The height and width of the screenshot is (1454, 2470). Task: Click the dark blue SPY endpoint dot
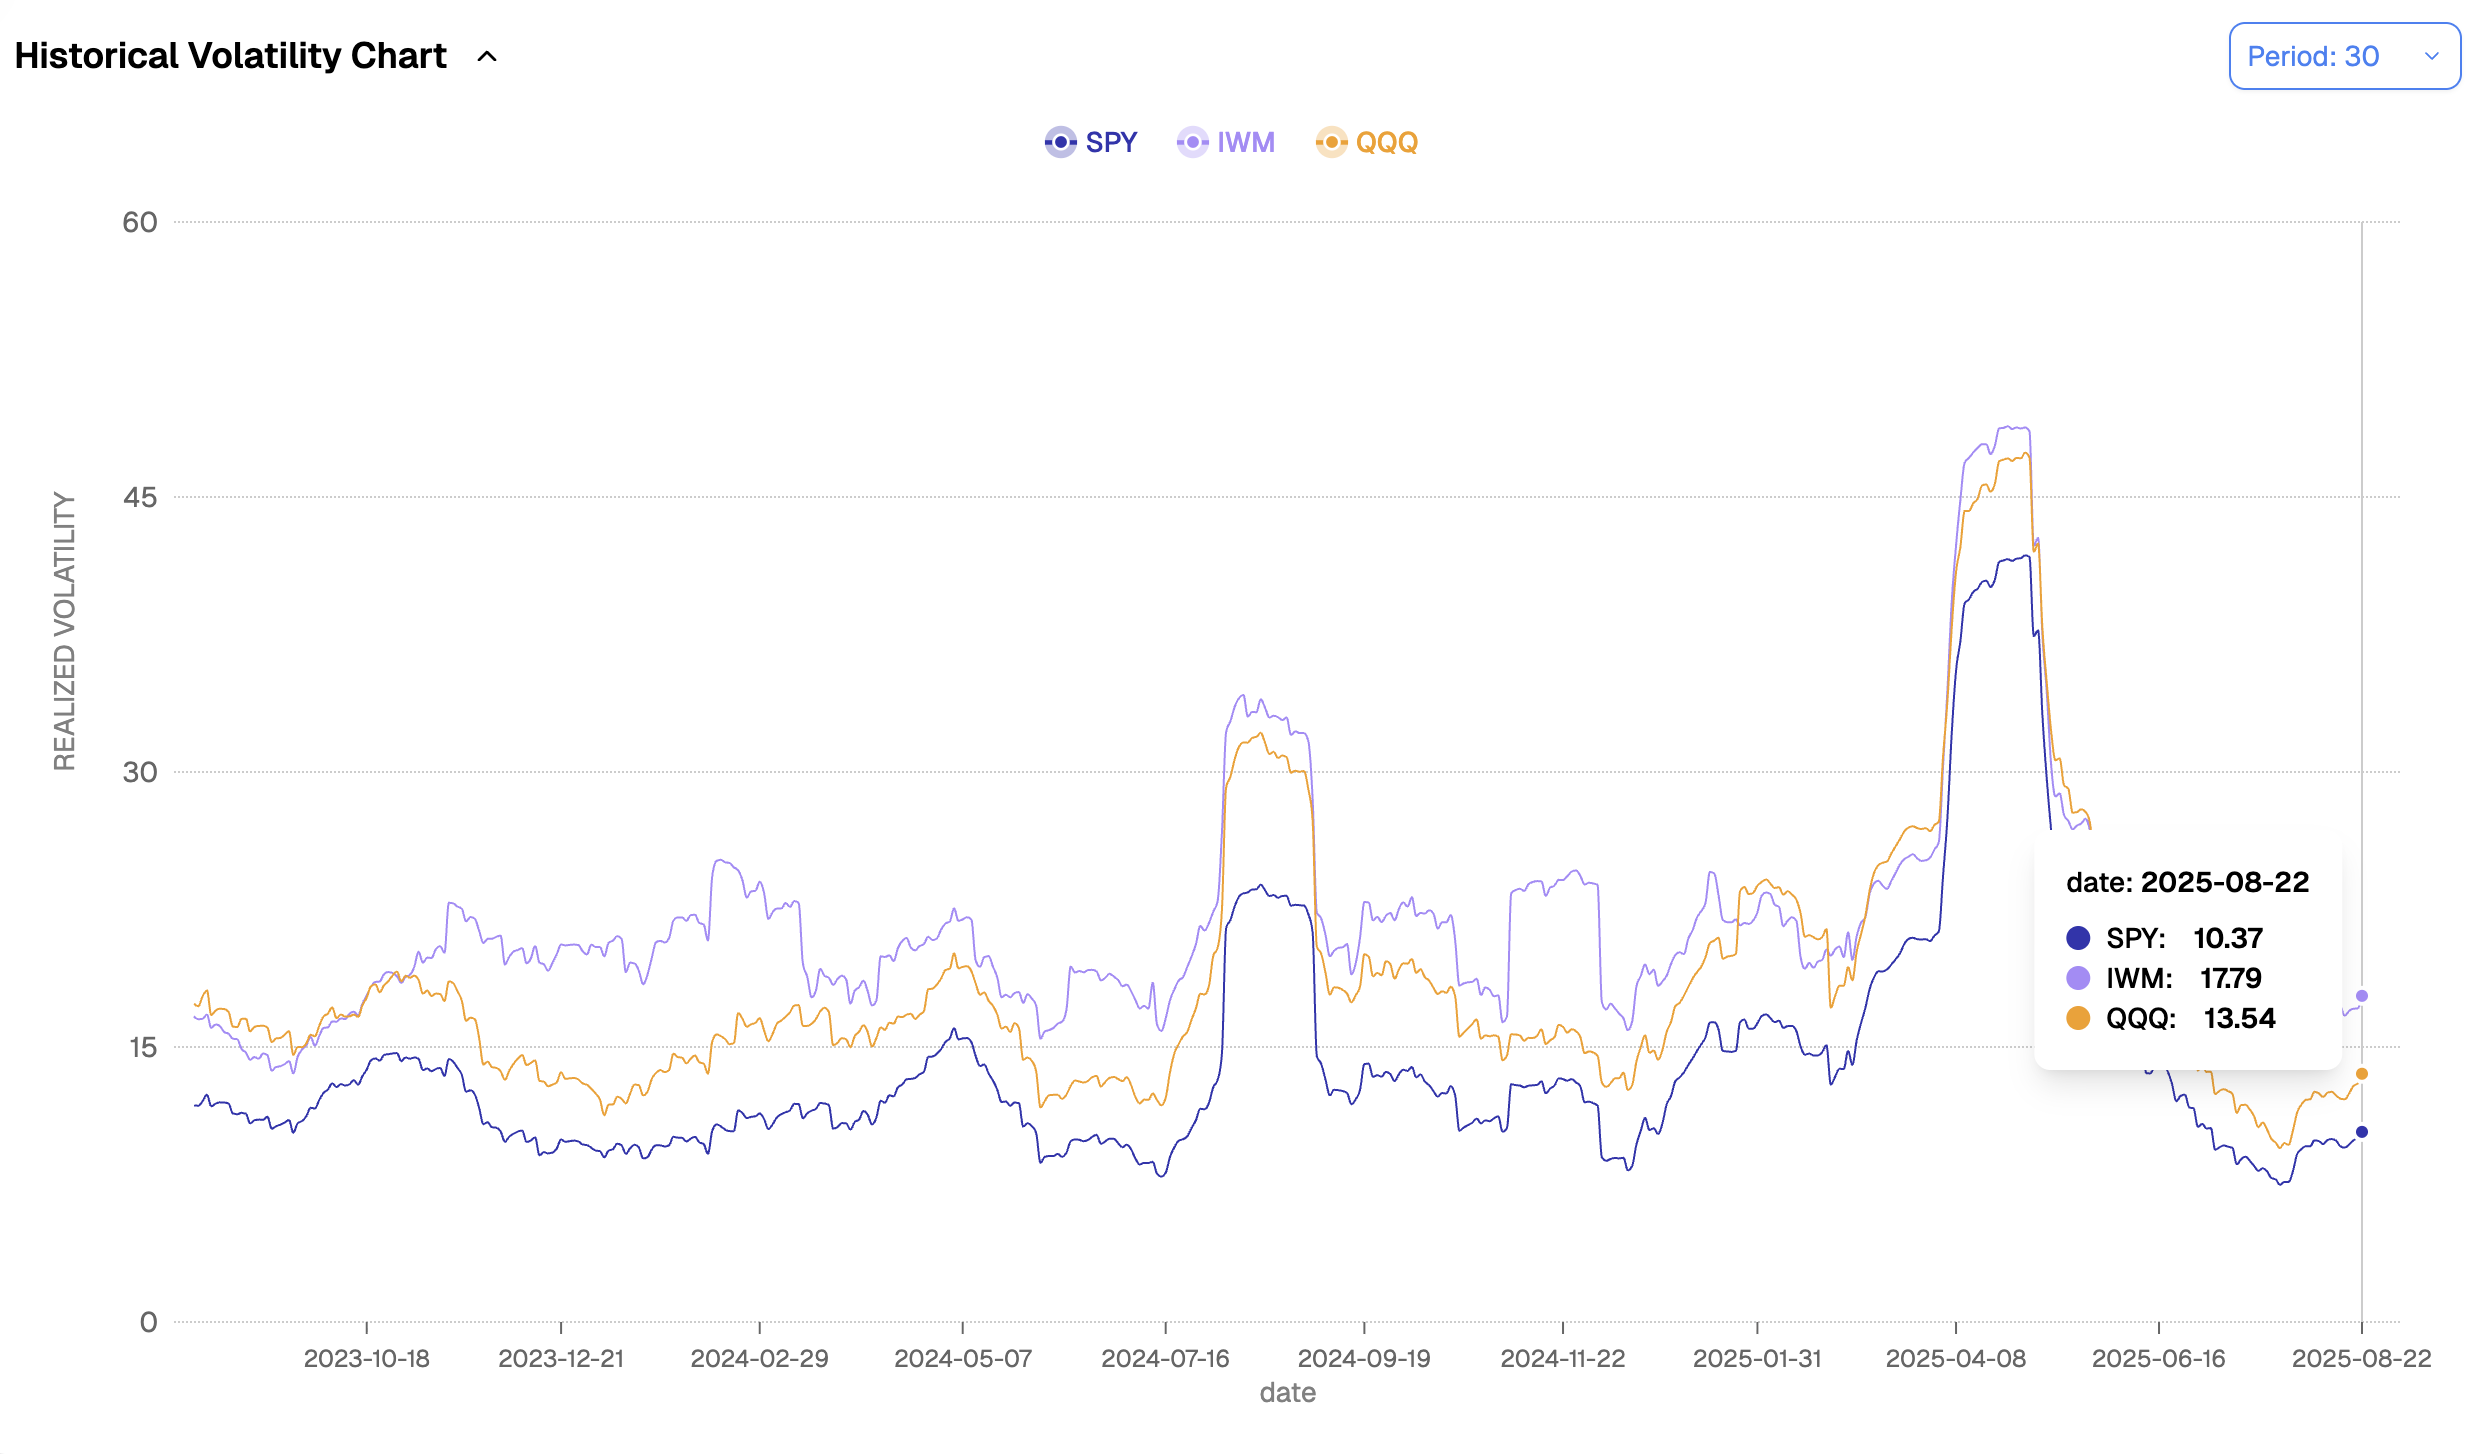2362,1132
